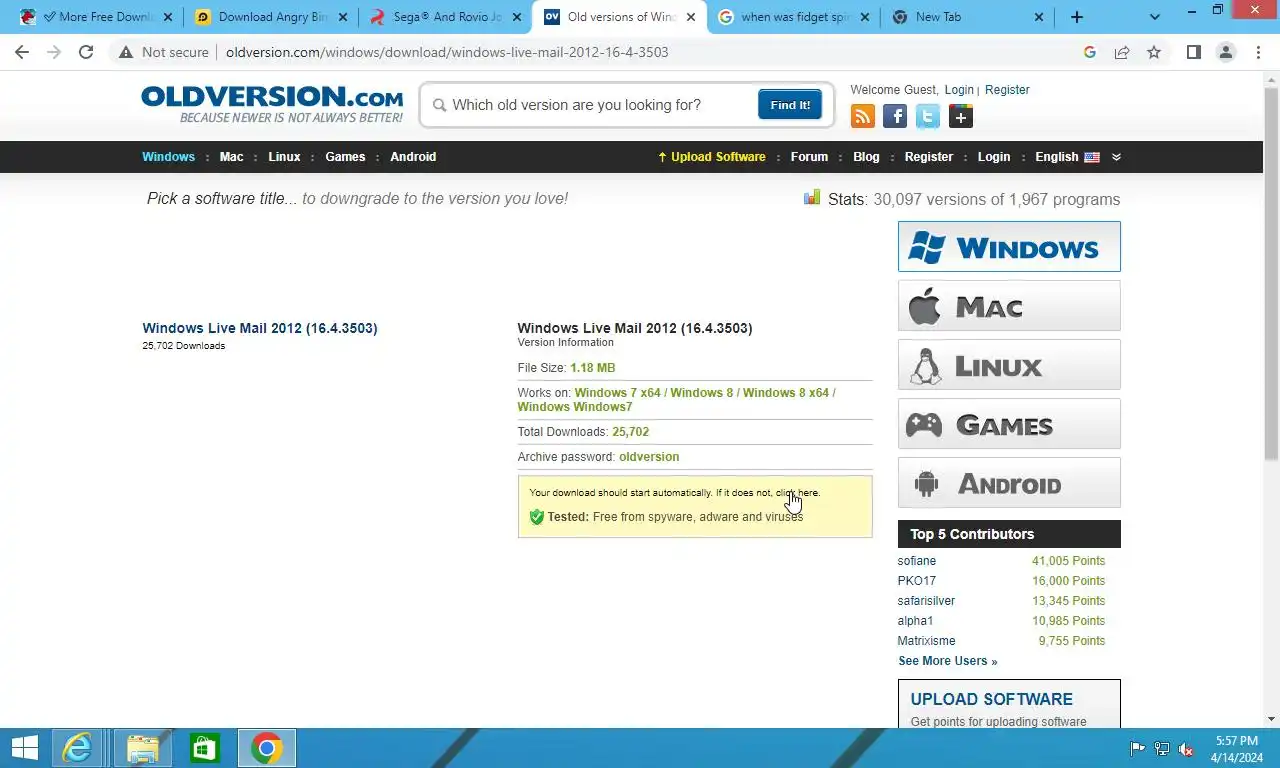Click Action Center flag icon
The height and width of the screenshot is (768, 1280).
click(1137, 749)
